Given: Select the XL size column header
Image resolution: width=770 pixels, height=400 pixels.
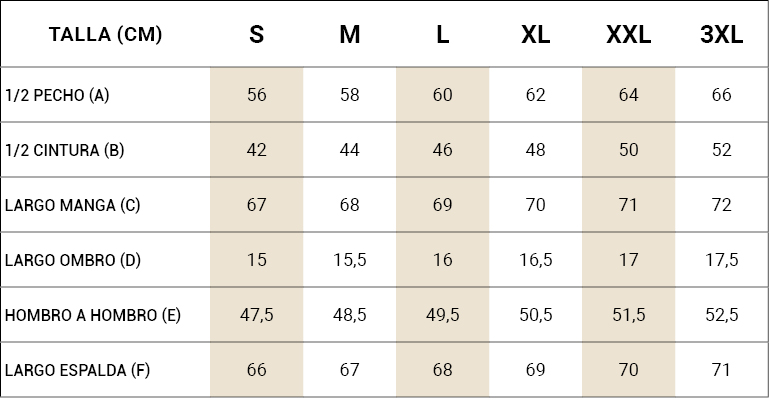Looking at the screenshot, I should click(535, 34).
